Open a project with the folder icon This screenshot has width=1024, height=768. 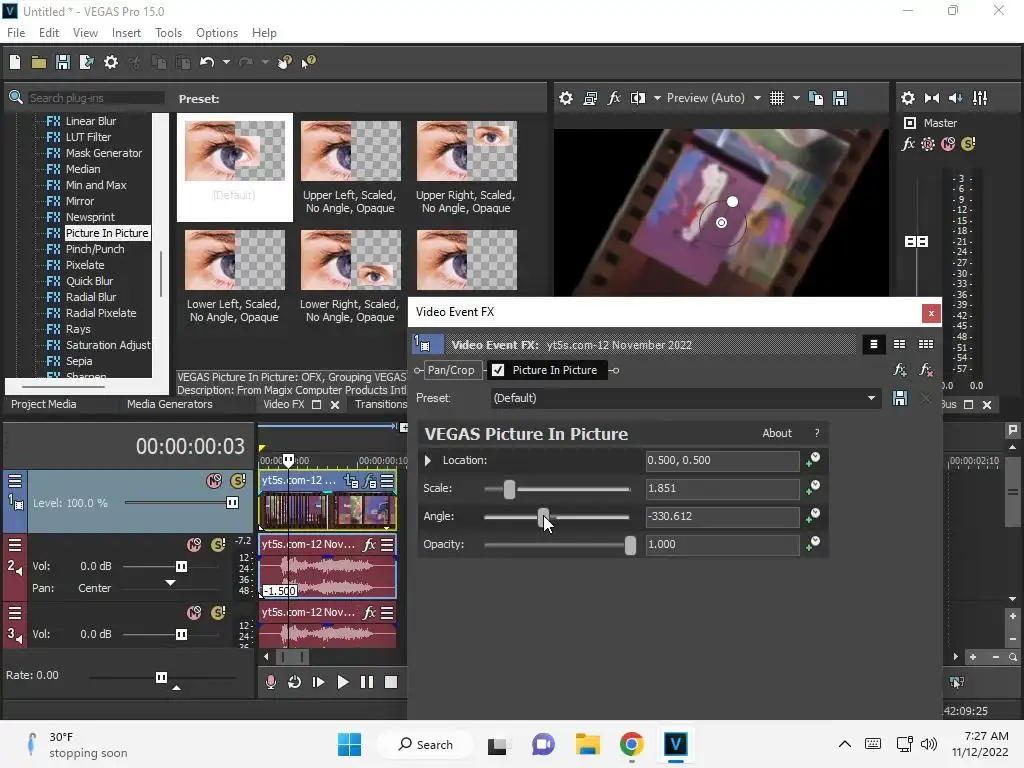coord(39,62)
